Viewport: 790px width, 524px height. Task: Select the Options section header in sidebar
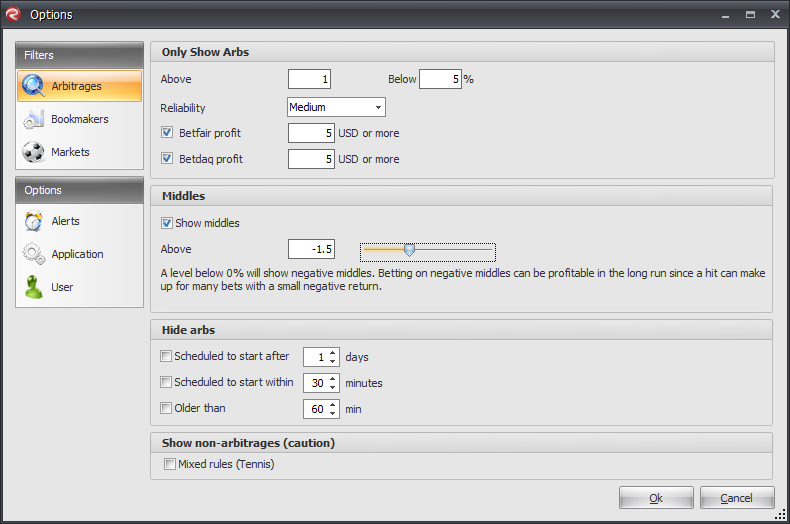point(80,190)
